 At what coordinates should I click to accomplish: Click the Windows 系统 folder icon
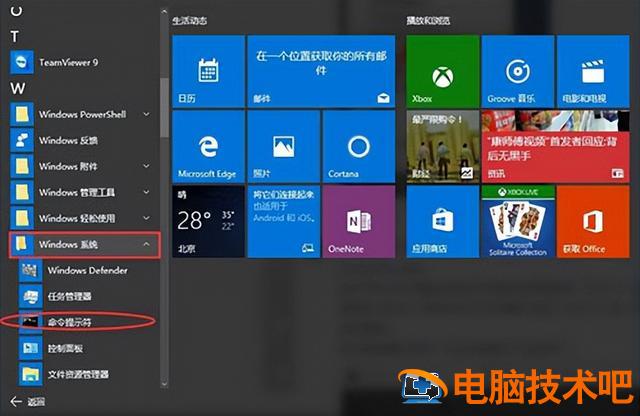[x=22, y=244]
